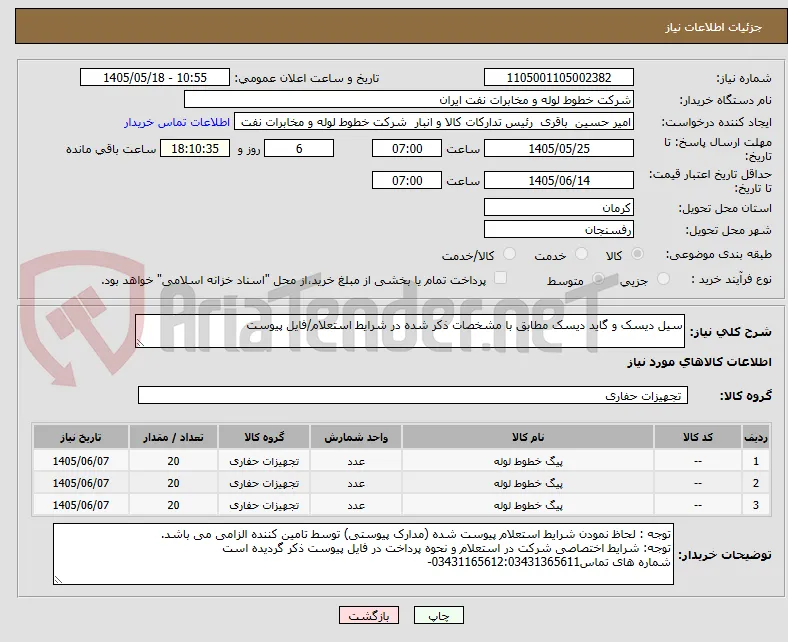Click the اطلاعات کالاهای مورد نیاز heading
This screenshot has height=642, width=788.
coord(699,362)
